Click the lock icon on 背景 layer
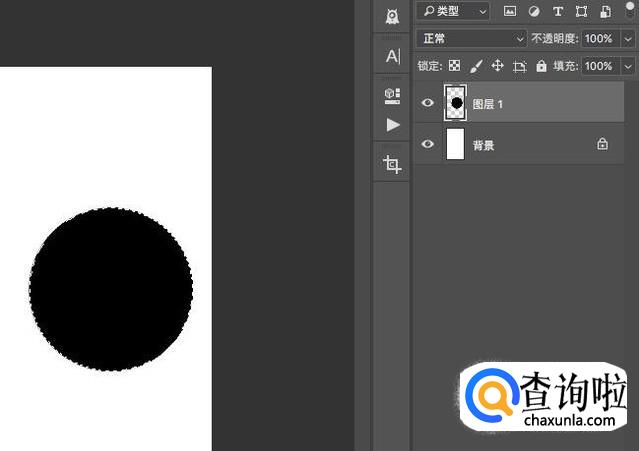The height and width of the screenshot is (451, 639). coord(602,144)
